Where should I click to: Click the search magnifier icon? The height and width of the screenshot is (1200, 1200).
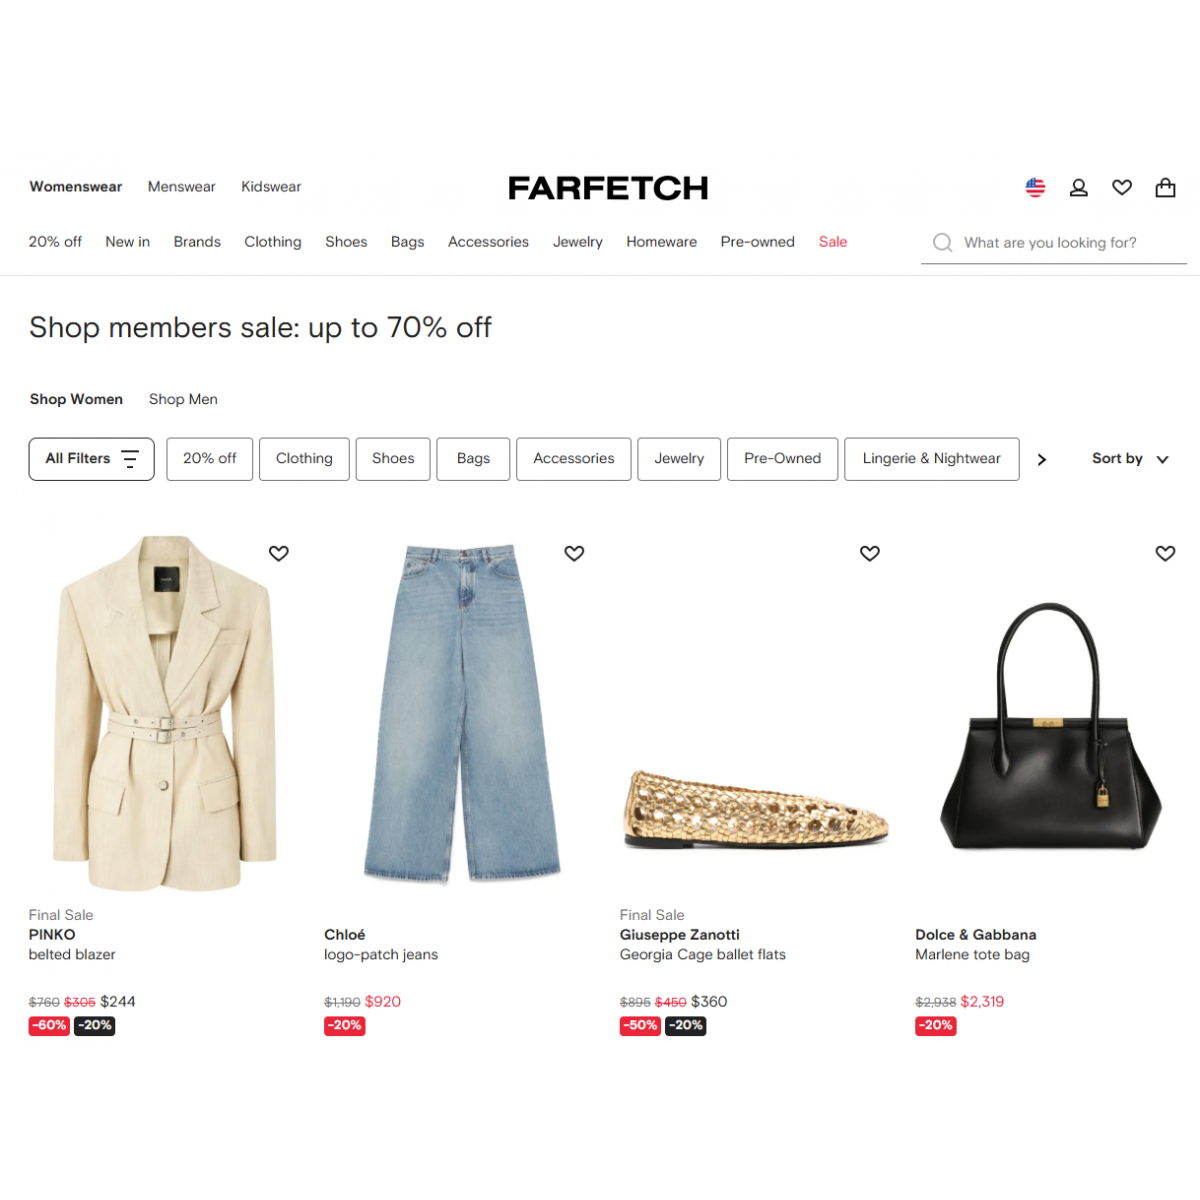tap(942, 242)
